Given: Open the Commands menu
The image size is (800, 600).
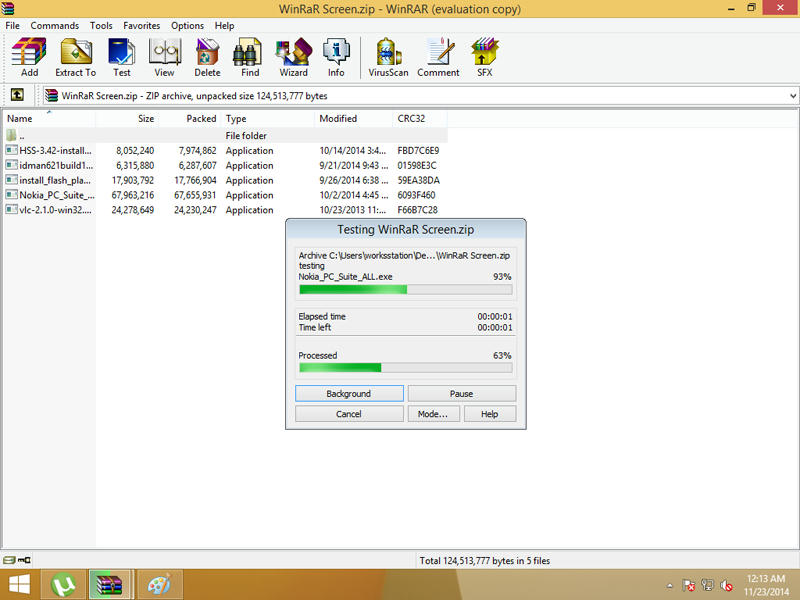Looking at the screenshot, I should click(55, 26).
